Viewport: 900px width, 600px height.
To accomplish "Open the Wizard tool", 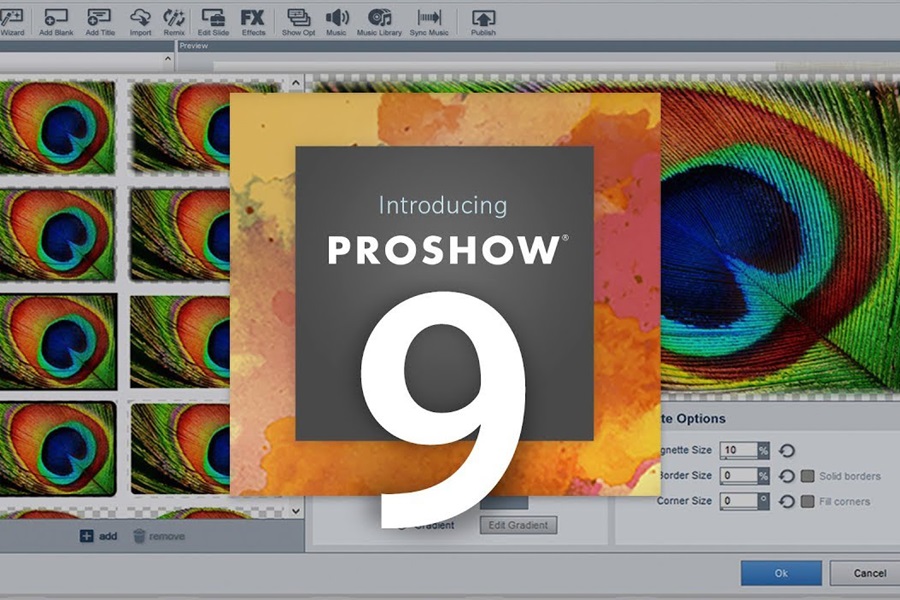I will [x=12, y=18].
